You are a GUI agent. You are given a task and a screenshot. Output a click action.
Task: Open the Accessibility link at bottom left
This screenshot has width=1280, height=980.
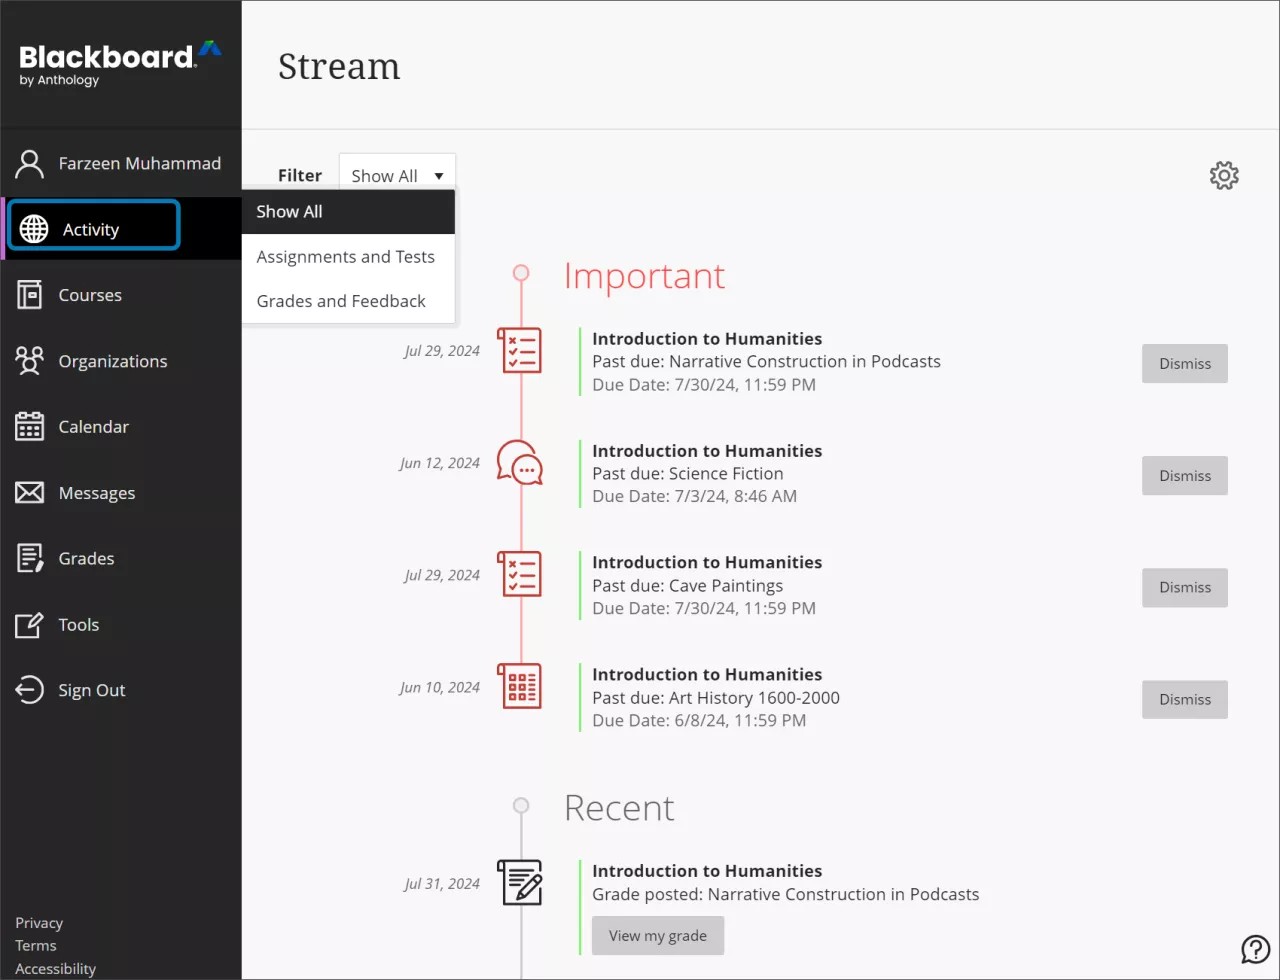coord(55,968)
